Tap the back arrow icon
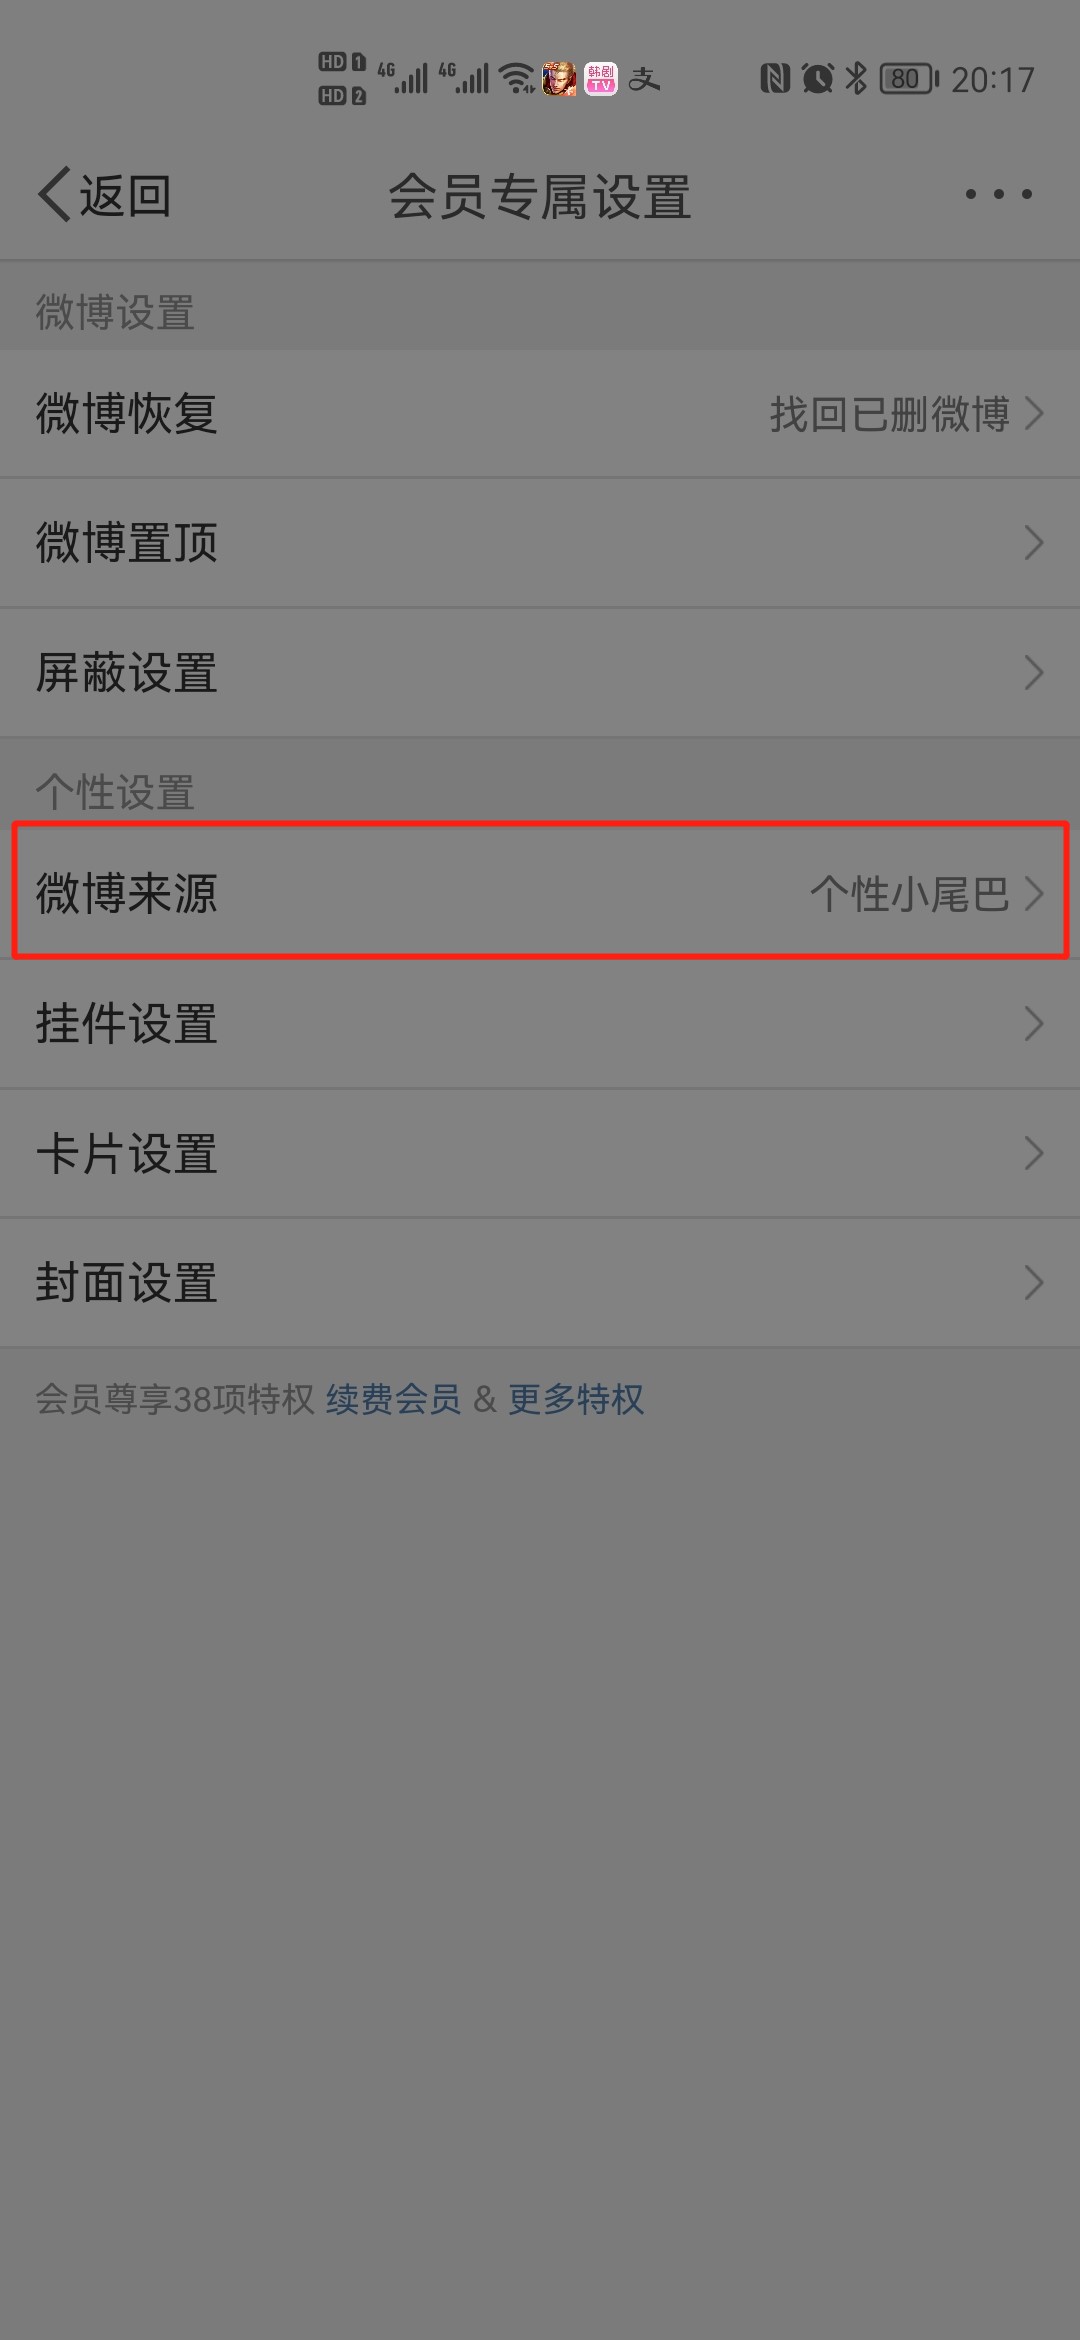 (x=54, y=194)
